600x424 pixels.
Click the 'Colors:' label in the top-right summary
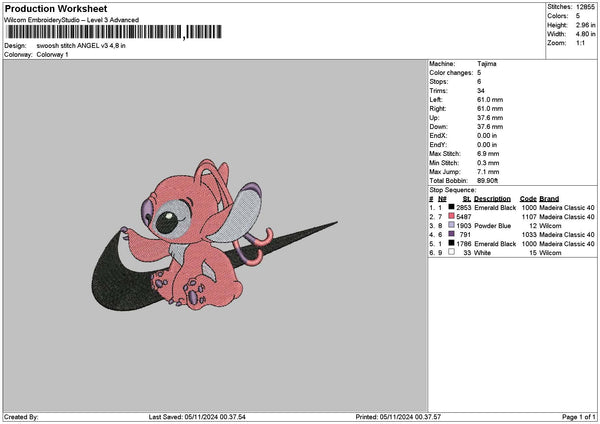558,16
